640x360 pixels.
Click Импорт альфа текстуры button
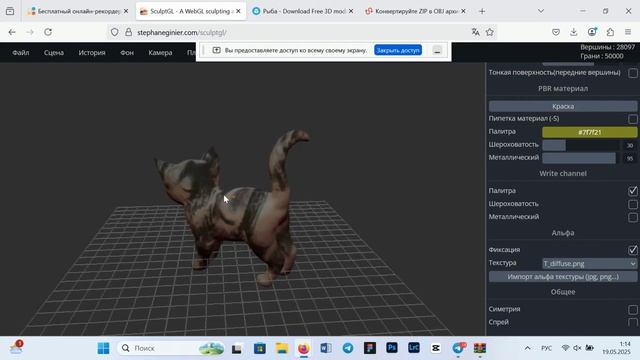pos(563,277)
